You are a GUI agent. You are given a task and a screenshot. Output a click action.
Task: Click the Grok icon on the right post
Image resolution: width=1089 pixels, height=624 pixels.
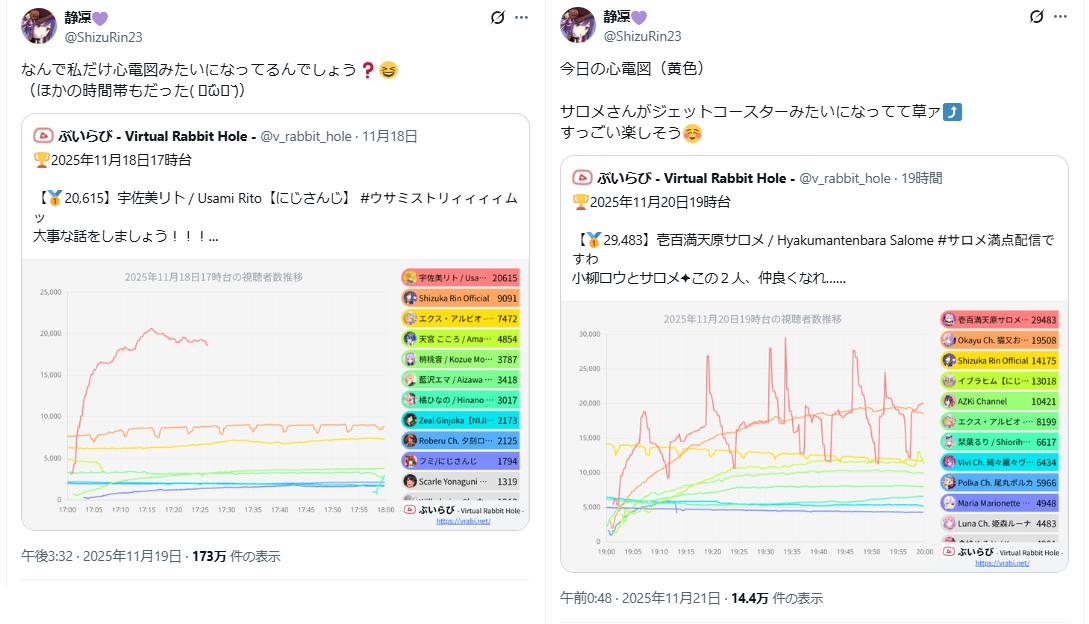pyautogui.click(x=1037, y=18)
